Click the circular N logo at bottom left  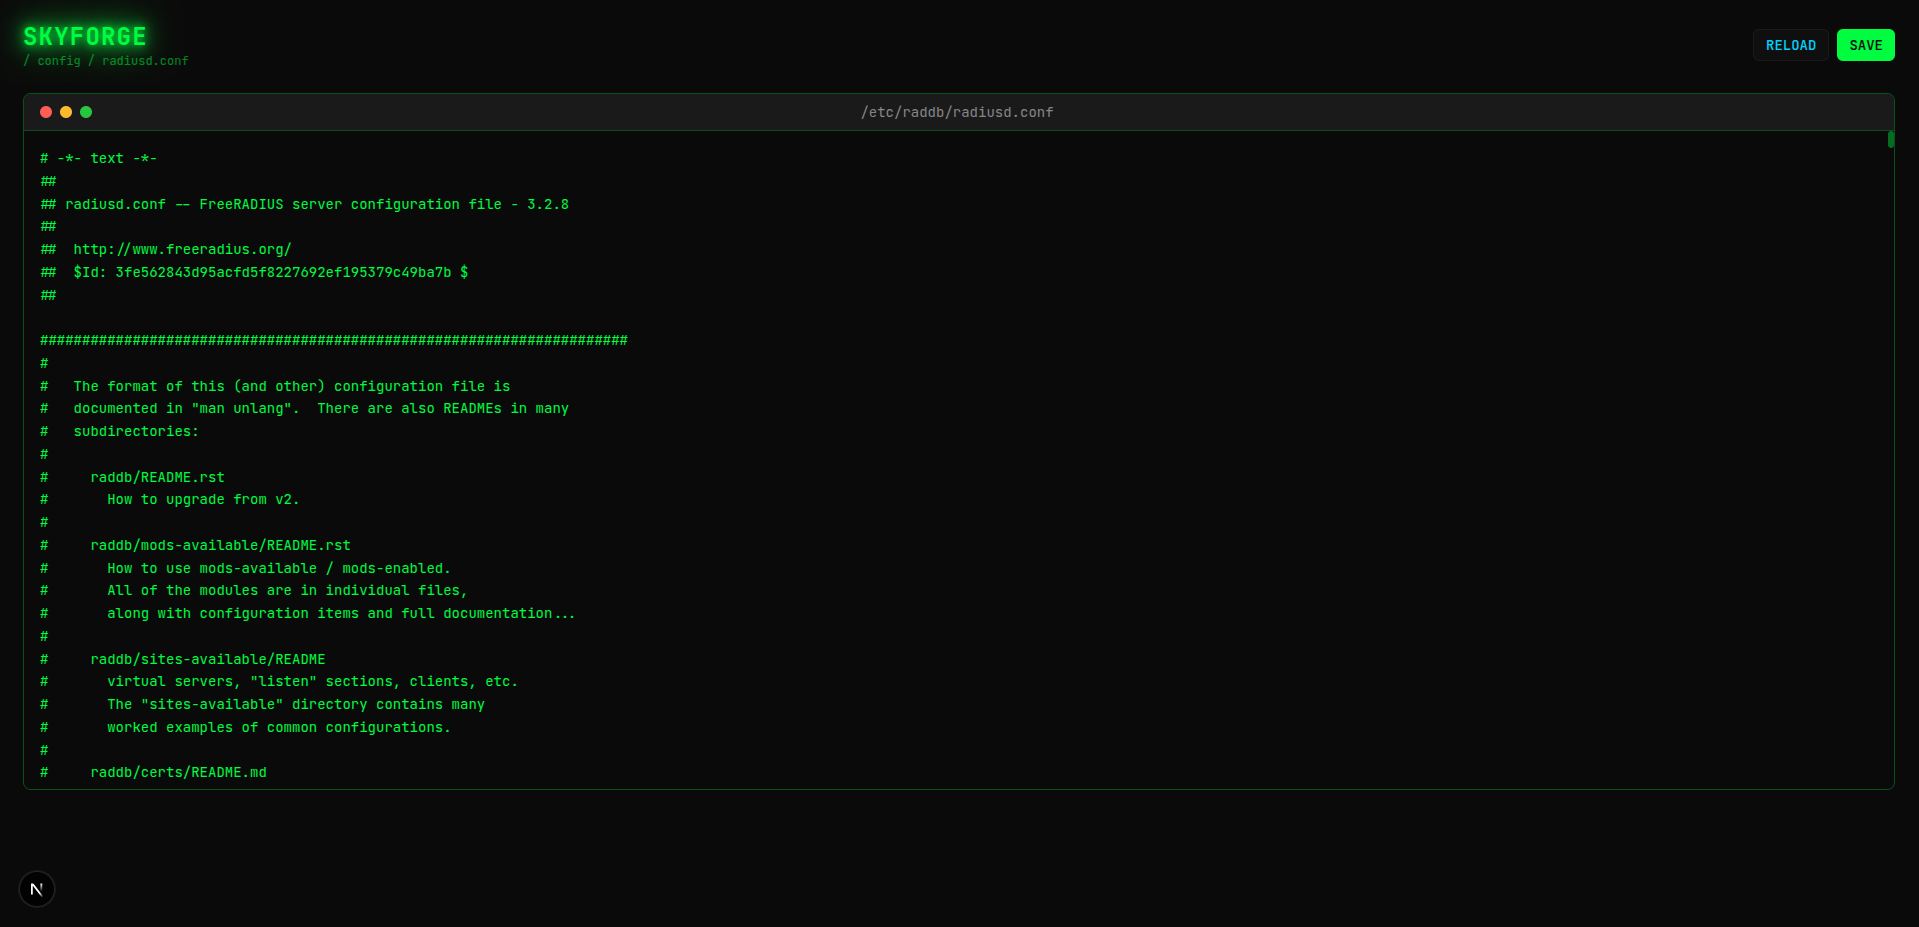[36, 888]
